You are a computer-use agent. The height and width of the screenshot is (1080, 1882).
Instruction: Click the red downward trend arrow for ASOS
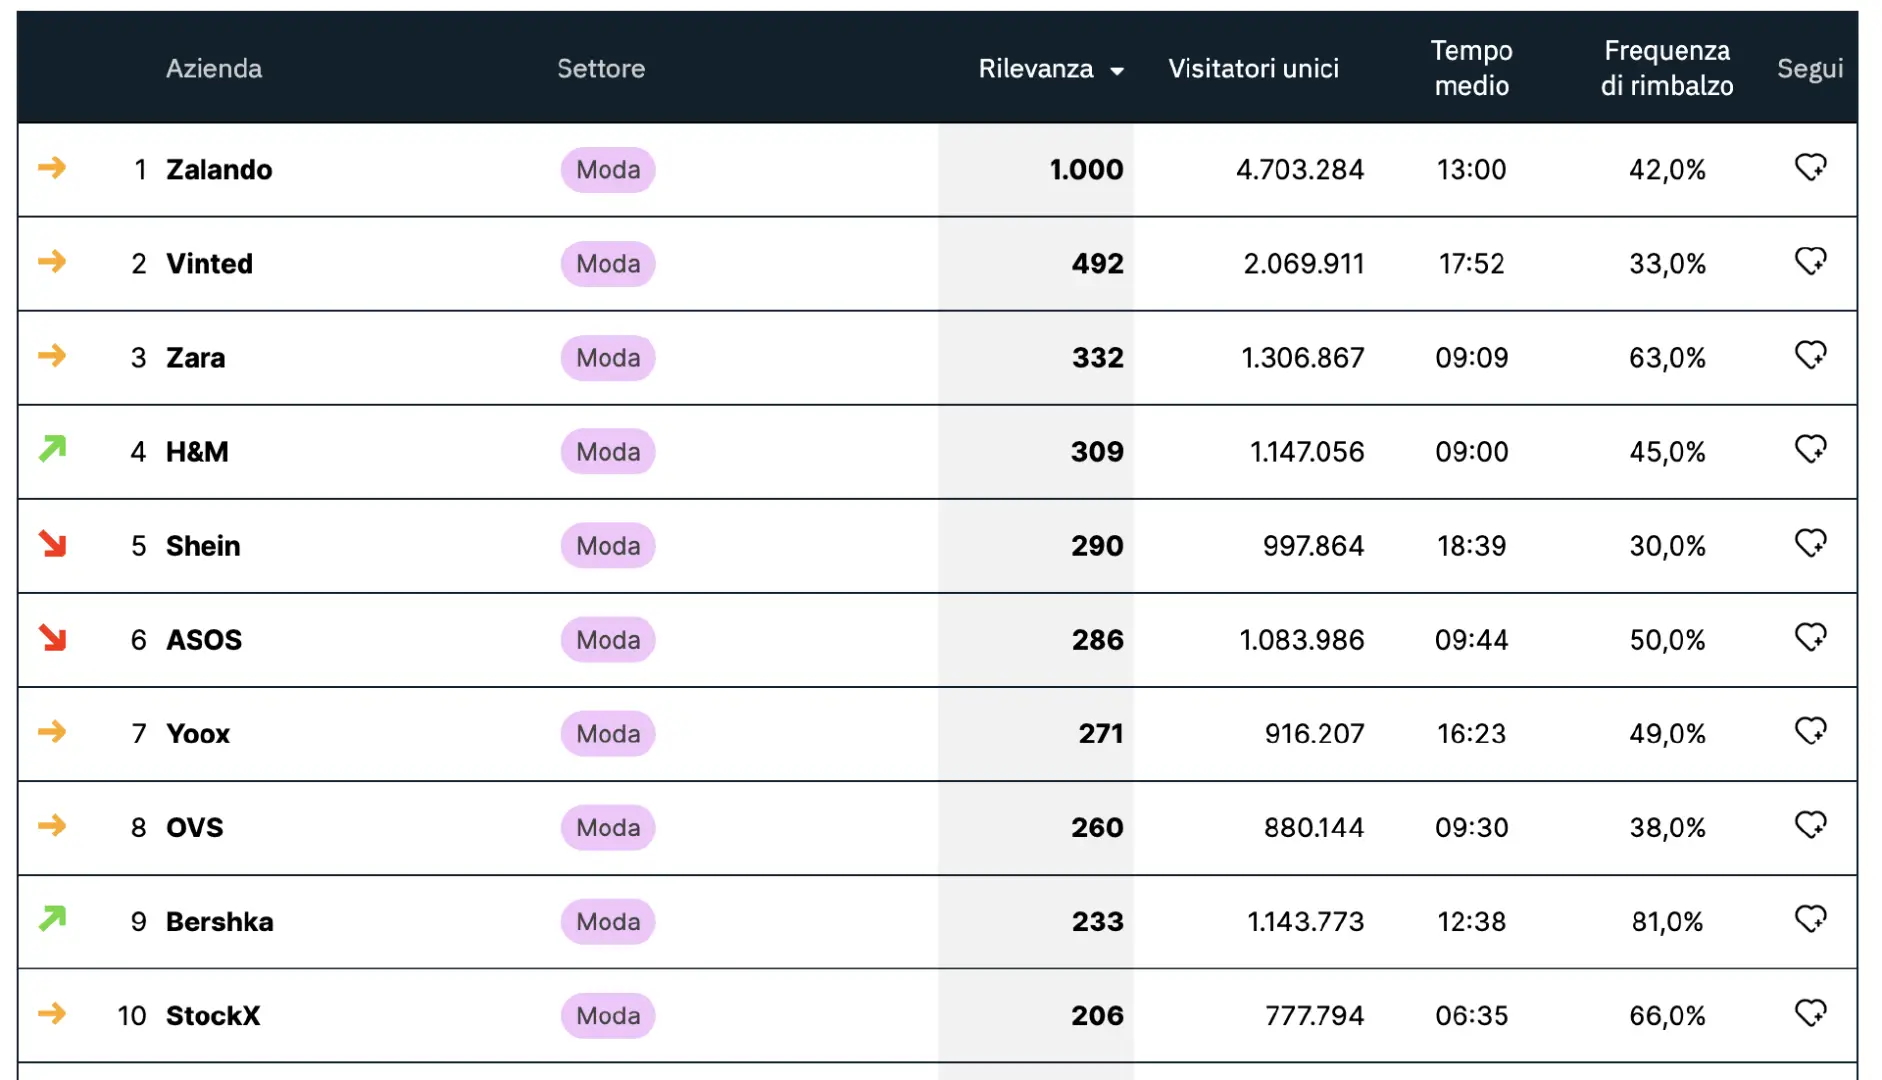[x=52, y=637]
